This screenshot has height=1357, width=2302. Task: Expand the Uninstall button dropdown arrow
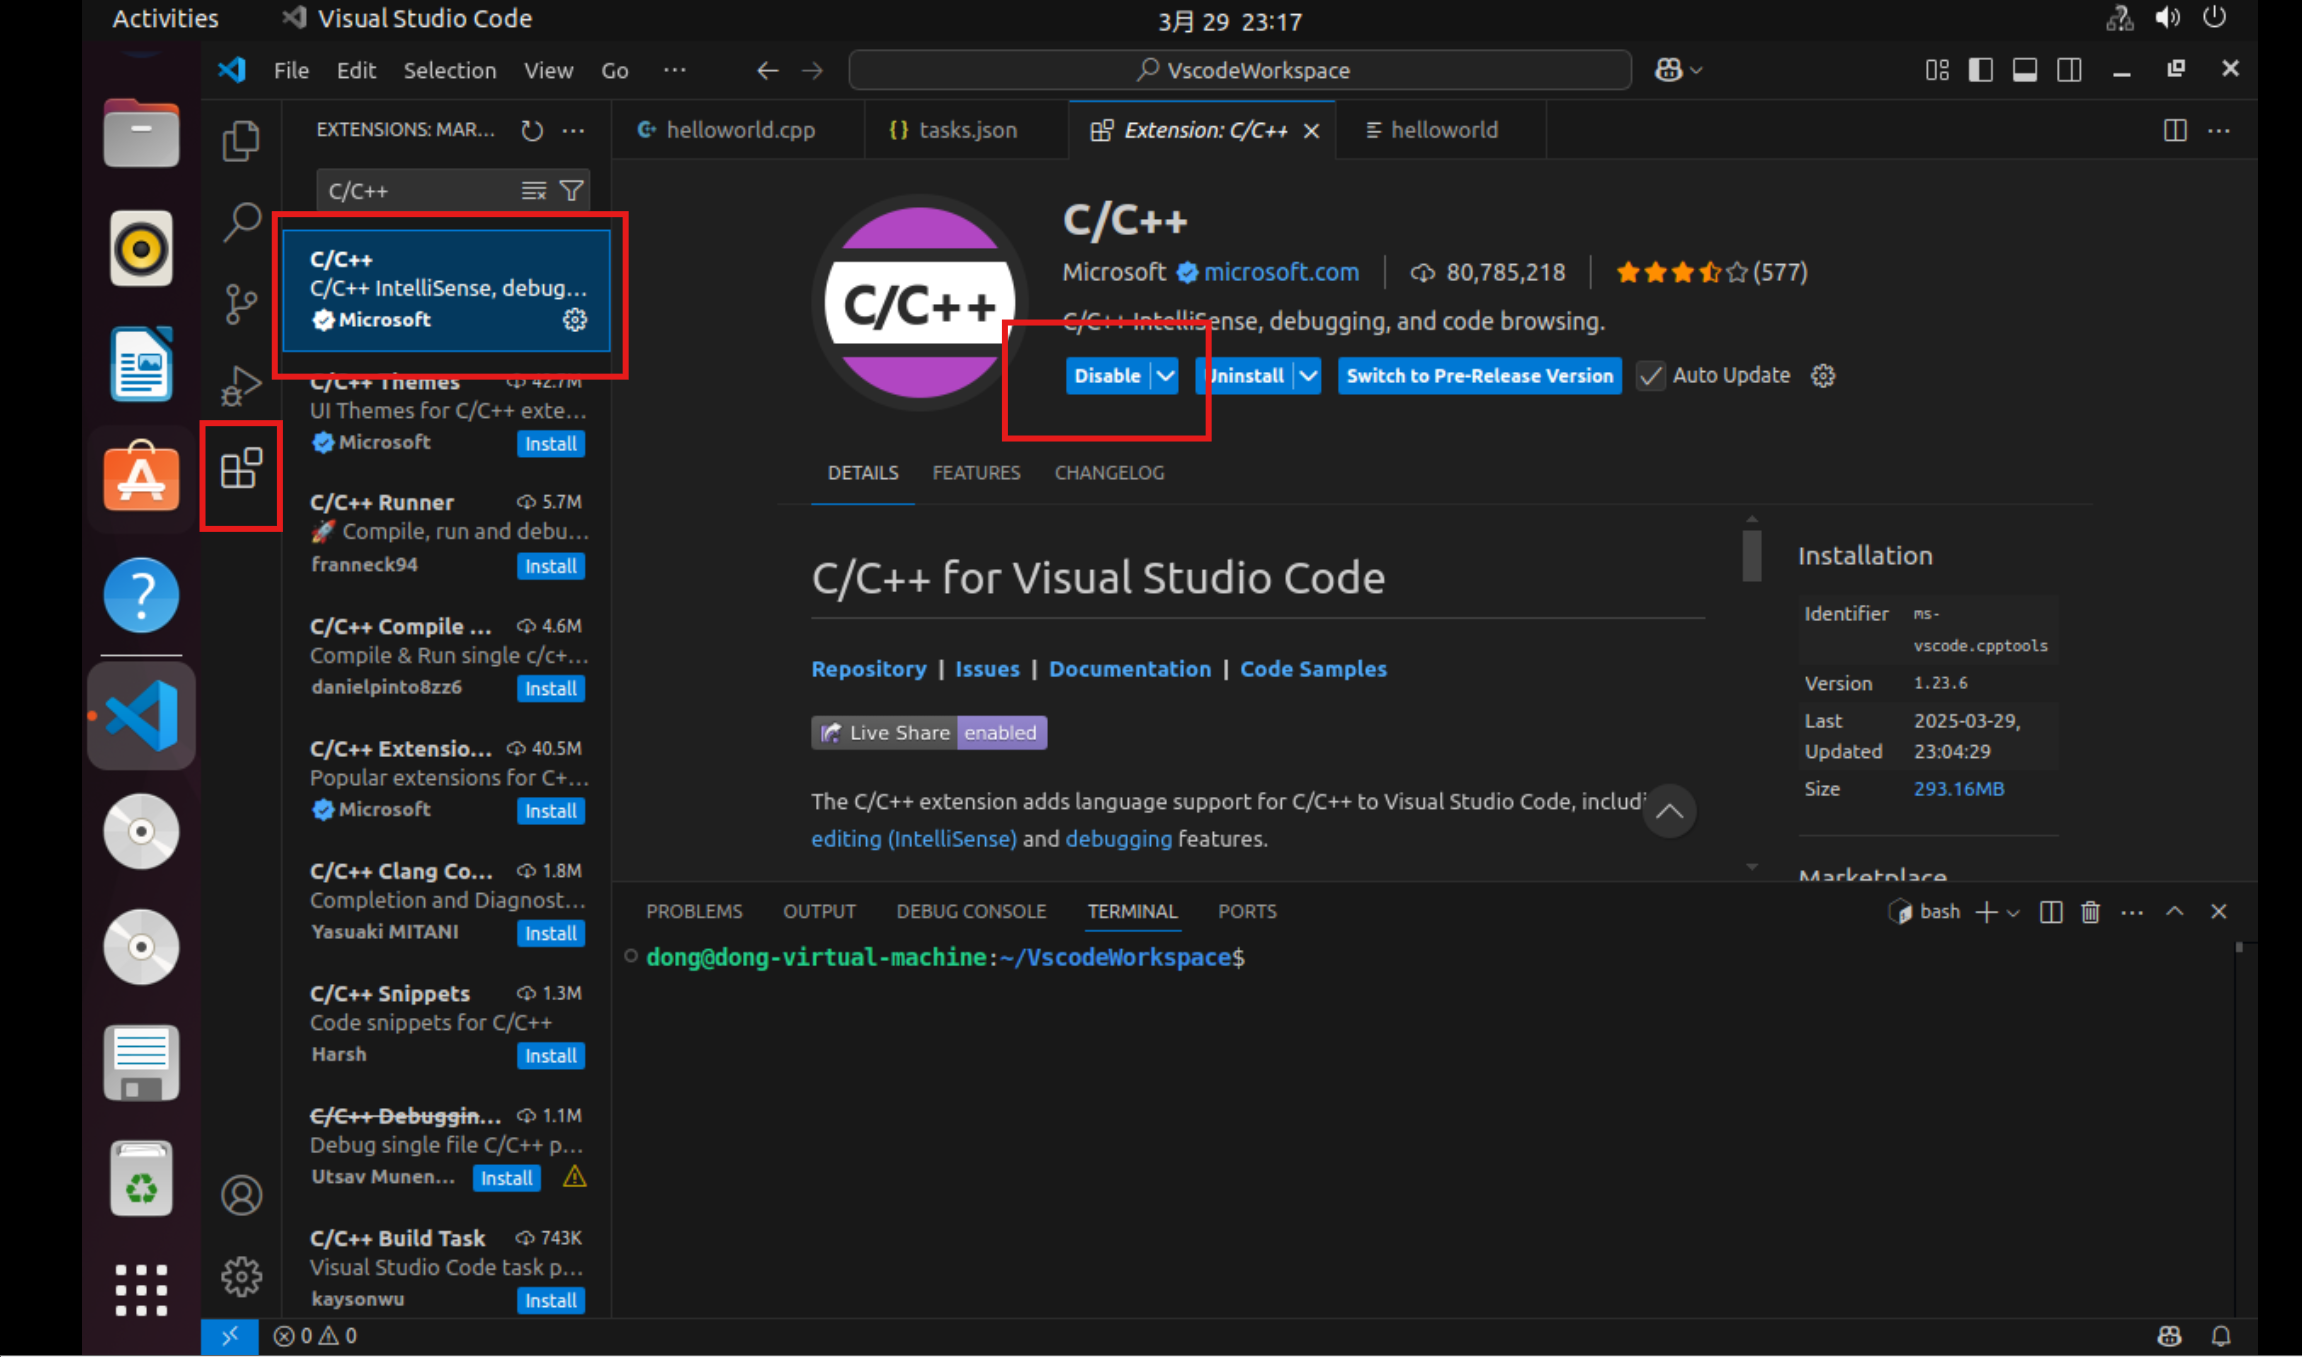pos(1309,376)
